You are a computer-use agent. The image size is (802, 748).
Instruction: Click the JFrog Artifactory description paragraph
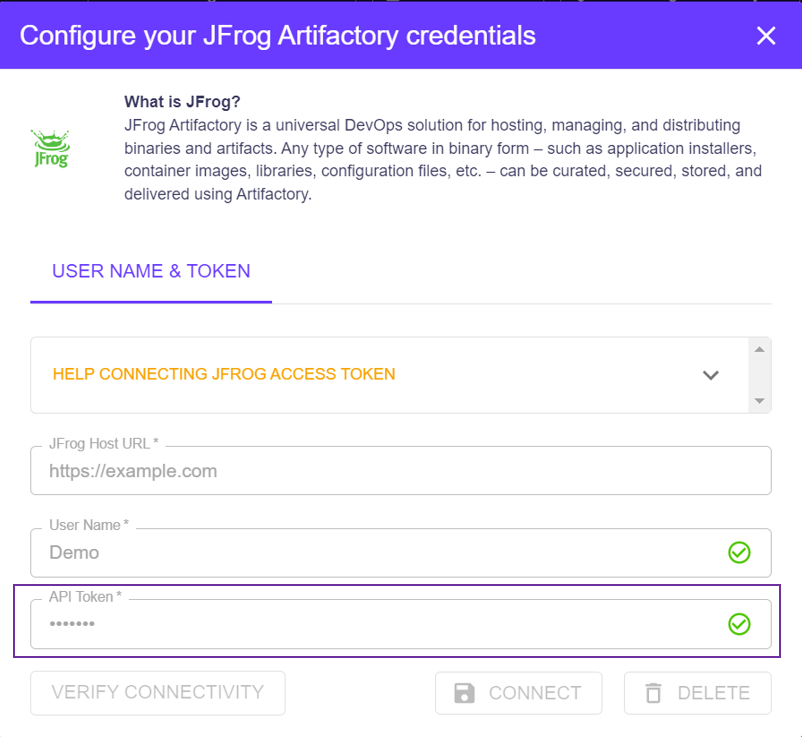(x=443, y=160)
